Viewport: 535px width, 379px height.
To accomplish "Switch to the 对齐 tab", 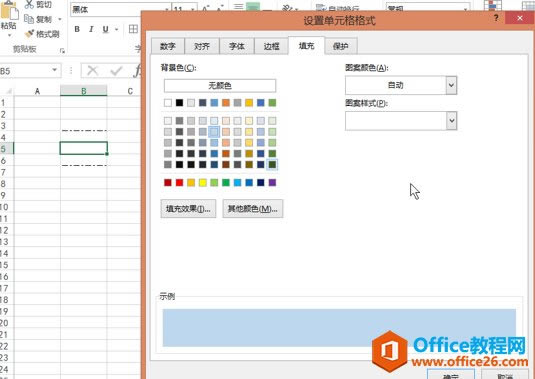I will (202, 46).
